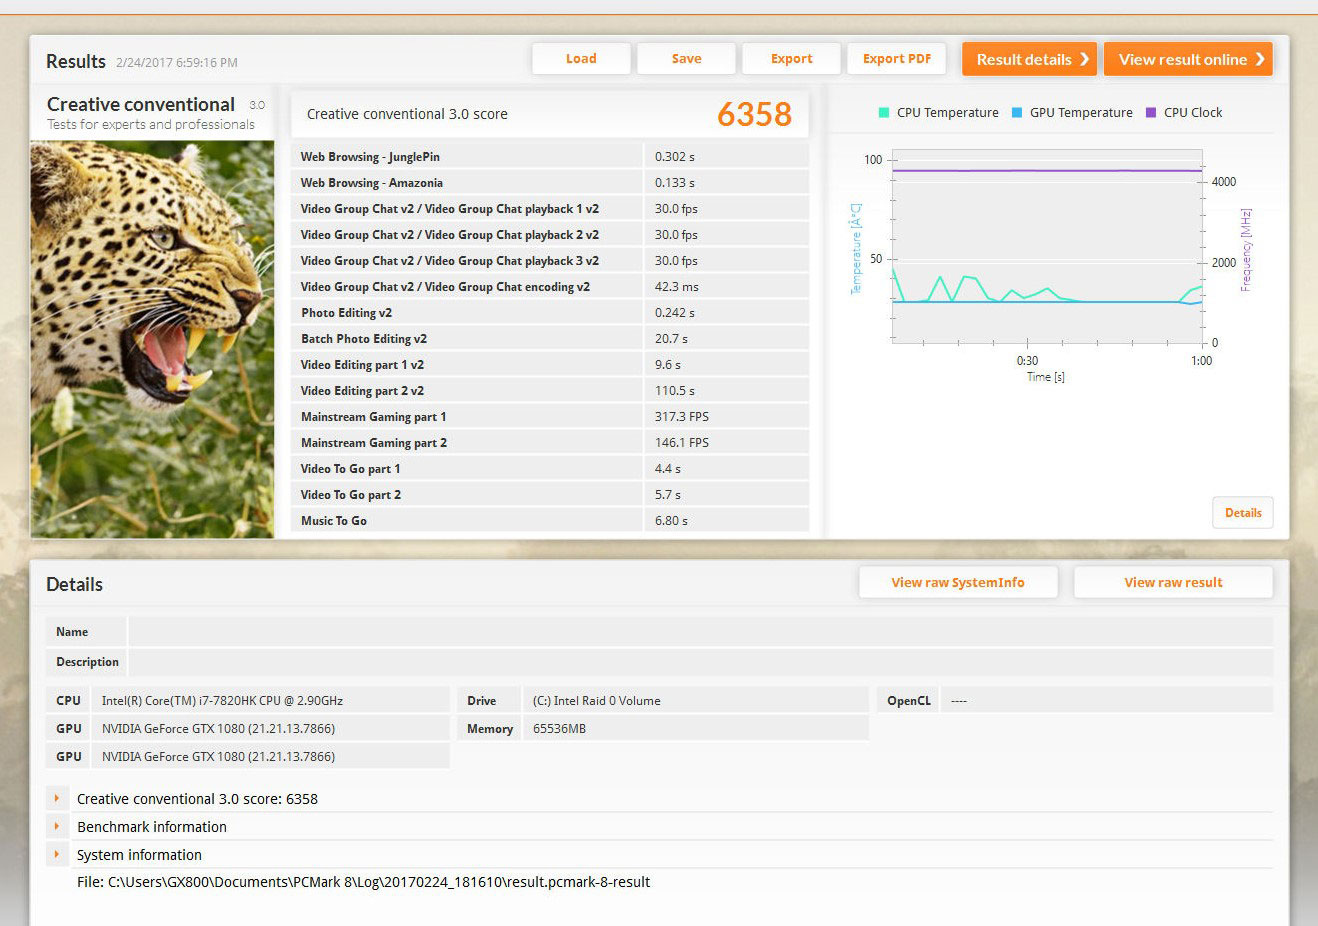Viewport: 1318px width, 926px height.
Task: Click the leopard benchmark thumbnail
Action: [152, 339]
